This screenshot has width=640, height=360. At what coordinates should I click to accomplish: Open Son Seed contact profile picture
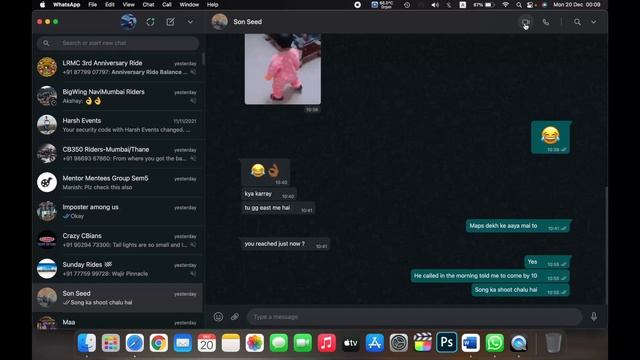220,22
